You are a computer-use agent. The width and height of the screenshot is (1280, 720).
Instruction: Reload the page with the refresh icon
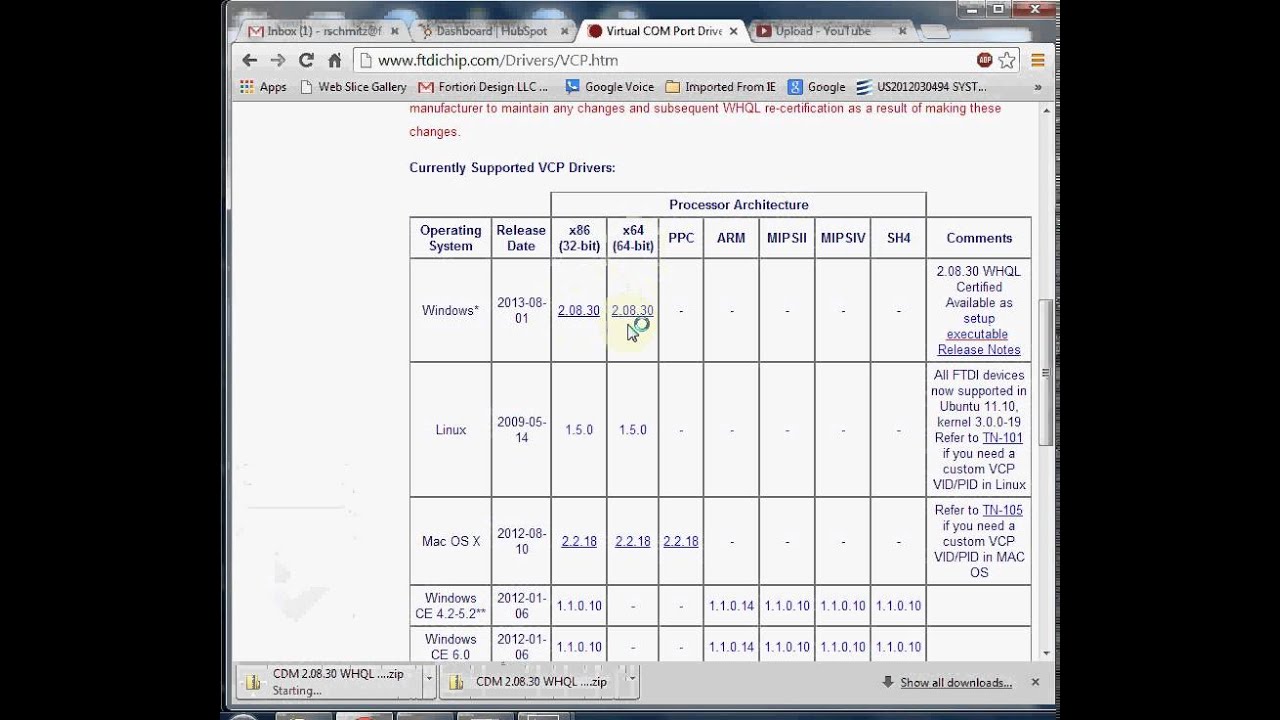click(x=306, y=60)
